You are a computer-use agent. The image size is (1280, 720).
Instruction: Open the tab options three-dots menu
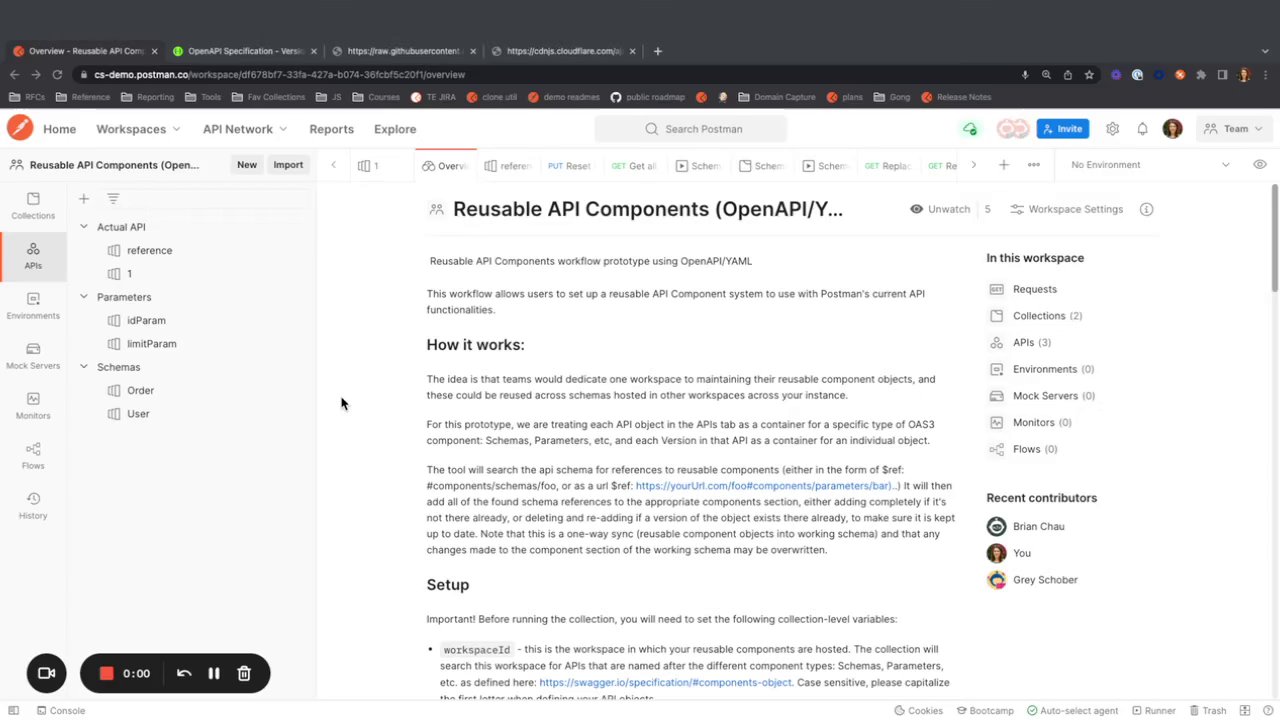click(x=1033, y=165)
